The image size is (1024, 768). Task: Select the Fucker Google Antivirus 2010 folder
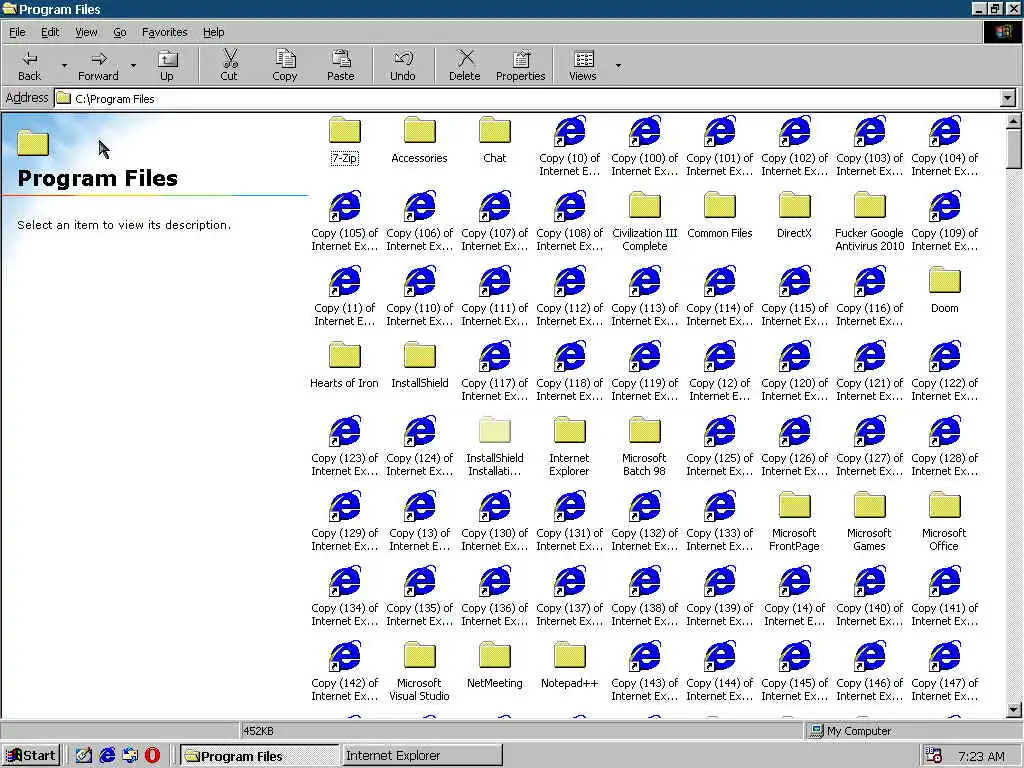coord(869,221)
